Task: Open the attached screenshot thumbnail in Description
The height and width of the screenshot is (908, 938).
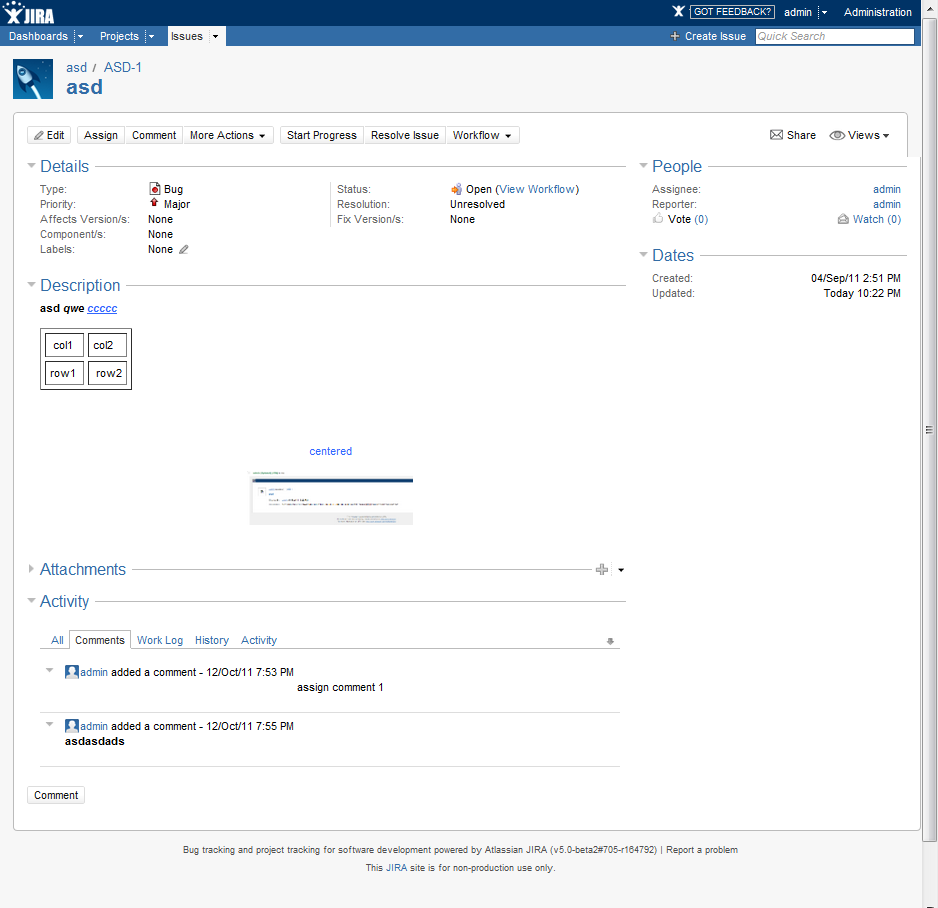Action: [331, 498]
